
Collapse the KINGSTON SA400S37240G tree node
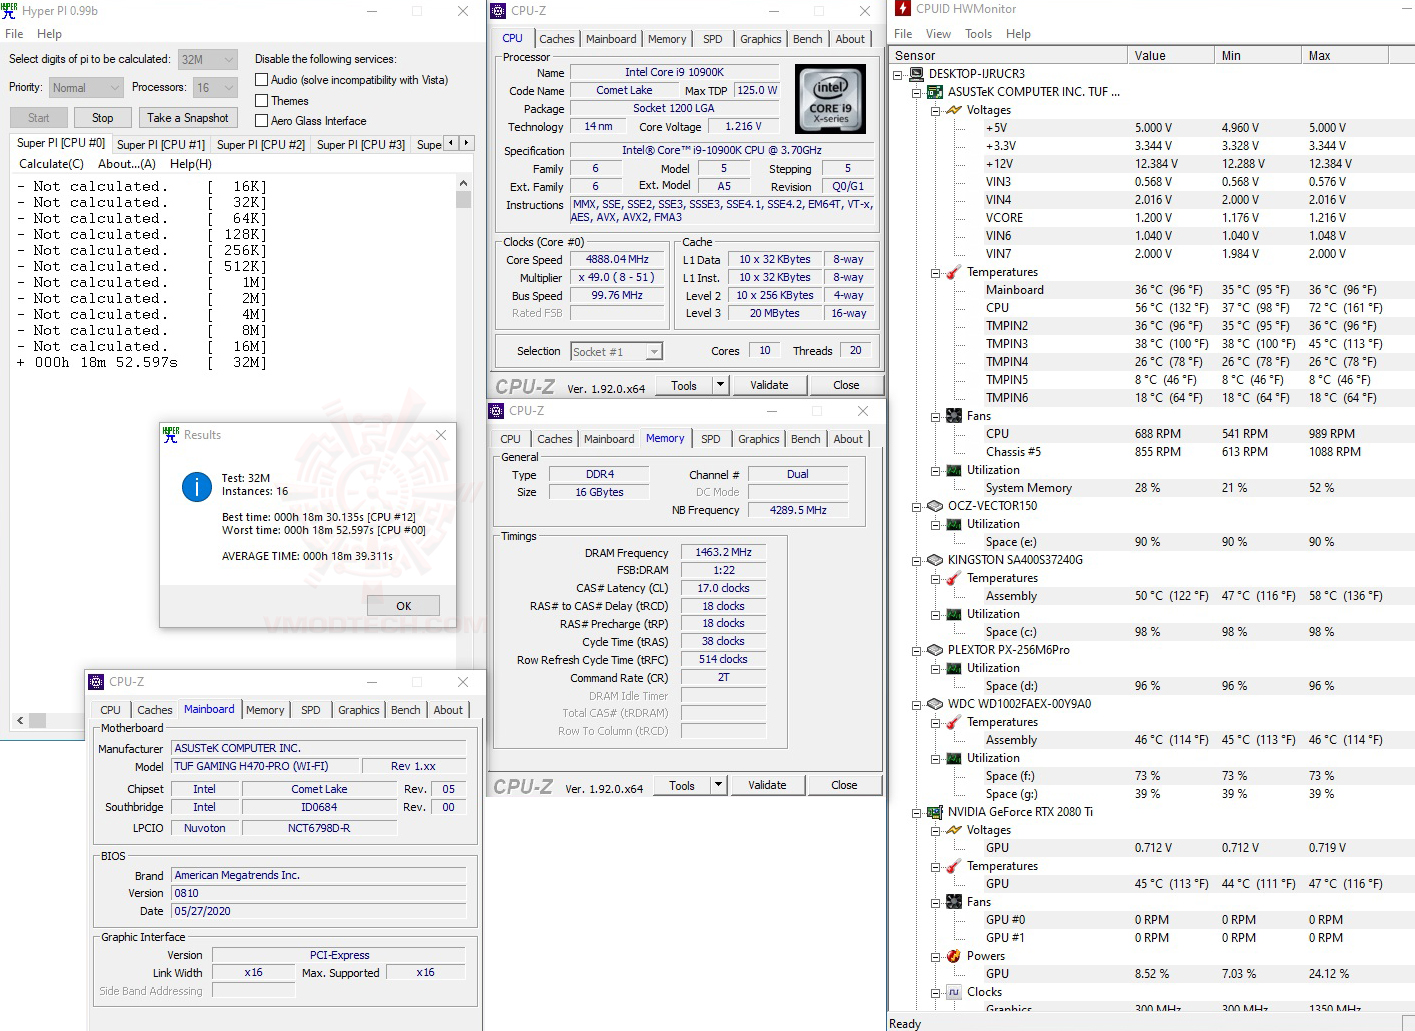point(916,561)
